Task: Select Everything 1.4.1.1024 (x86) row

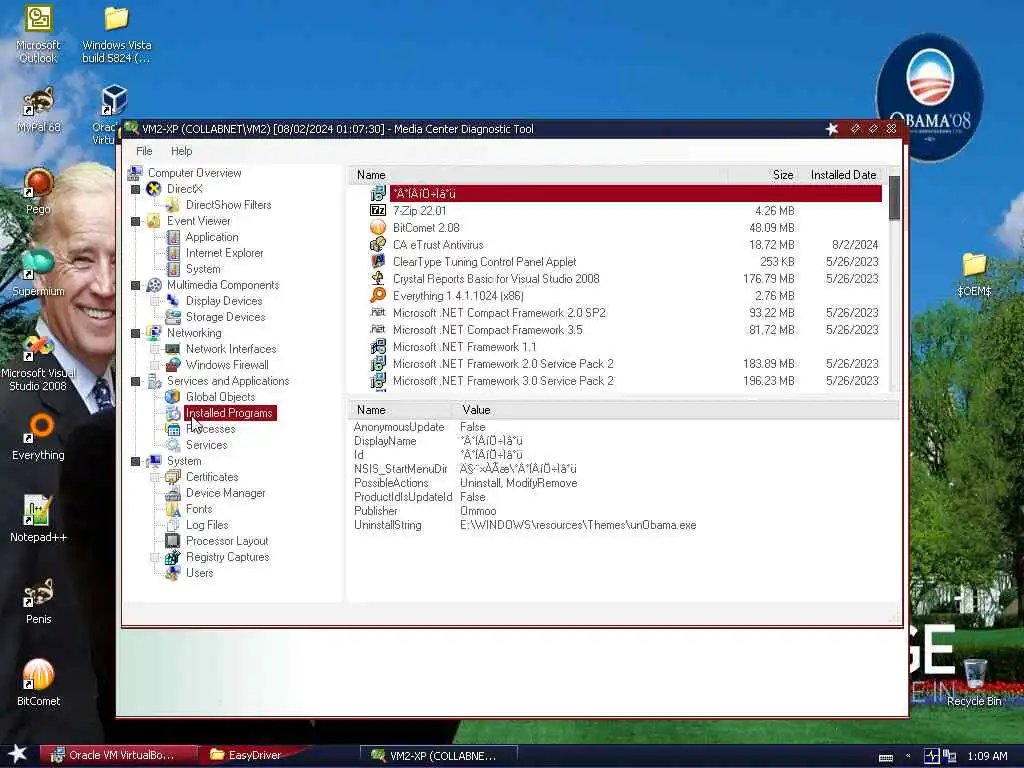Action: (624, 296)
